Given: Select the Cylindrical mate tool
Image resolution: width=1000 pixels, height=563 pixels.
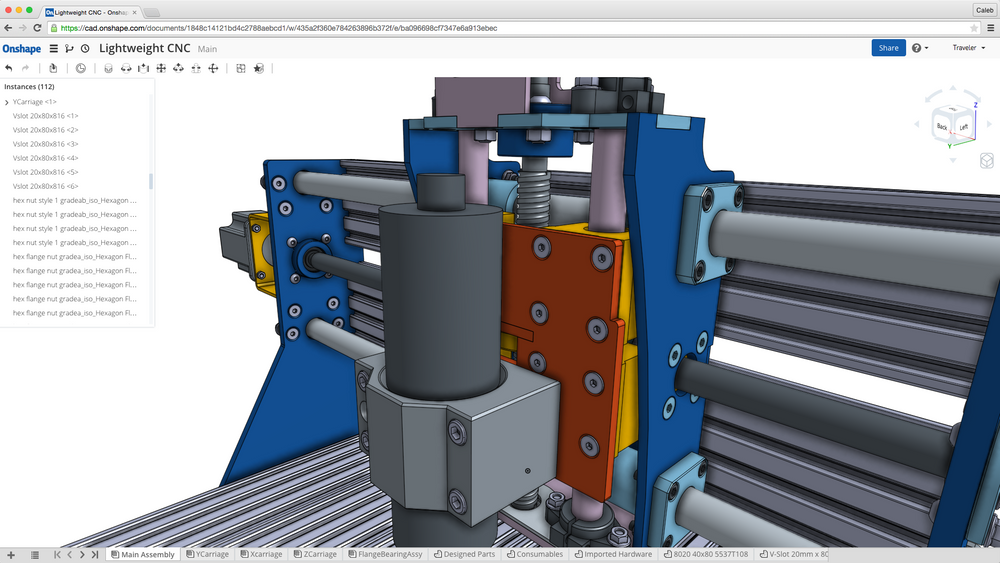Looking at the screenshot, I should coord(179,68).
